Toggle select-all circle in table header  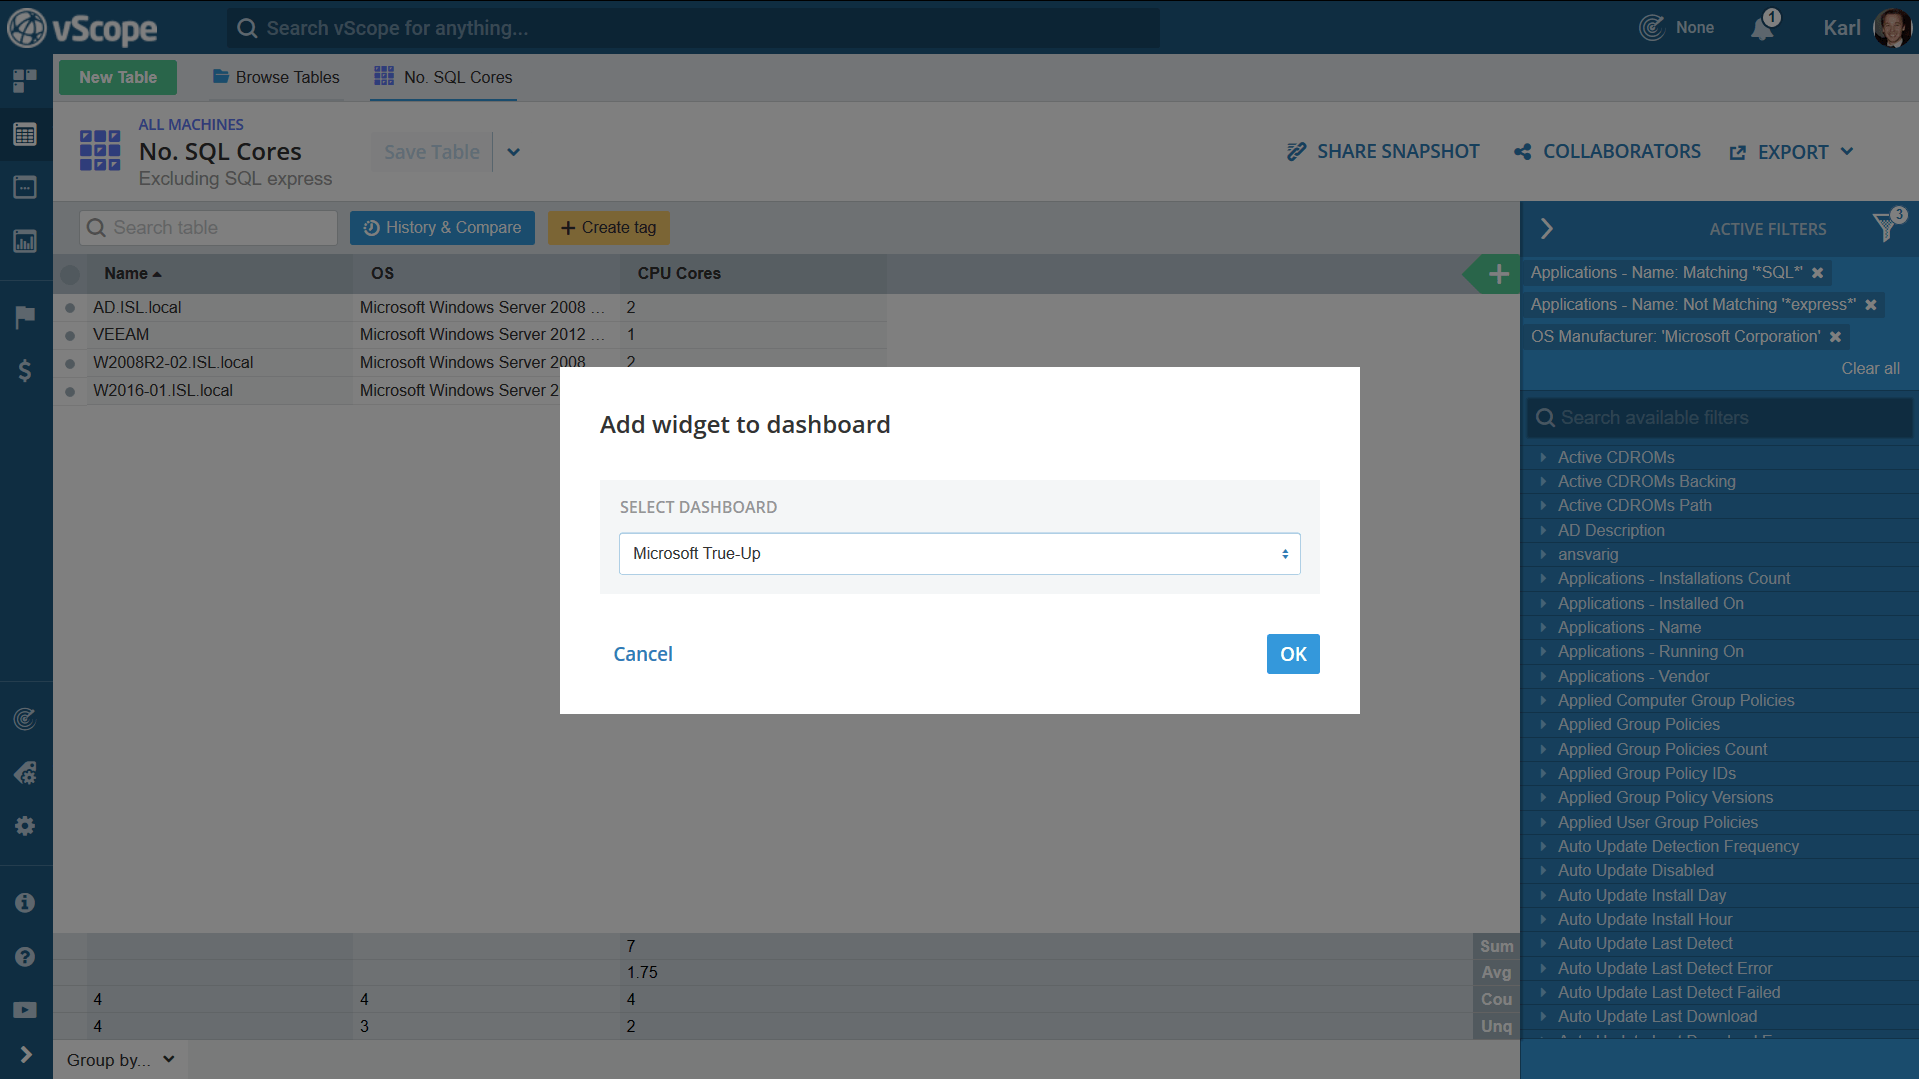[70, 274]
